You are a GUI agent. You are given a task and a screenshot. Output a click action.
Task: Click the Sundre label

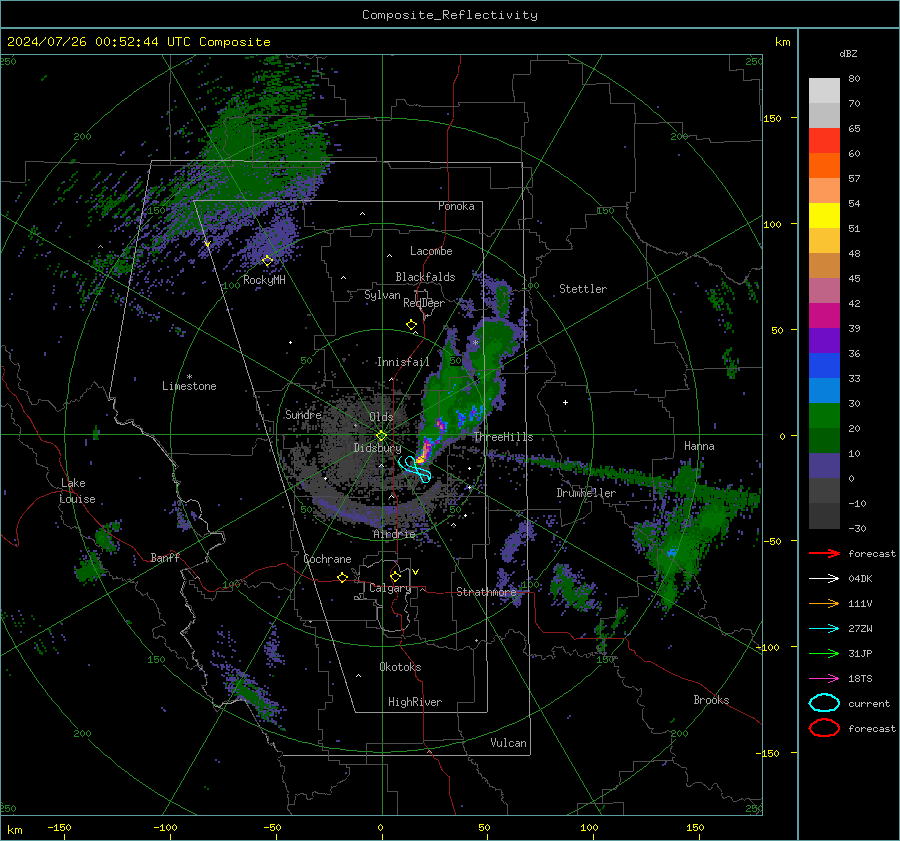pos(303,415)
